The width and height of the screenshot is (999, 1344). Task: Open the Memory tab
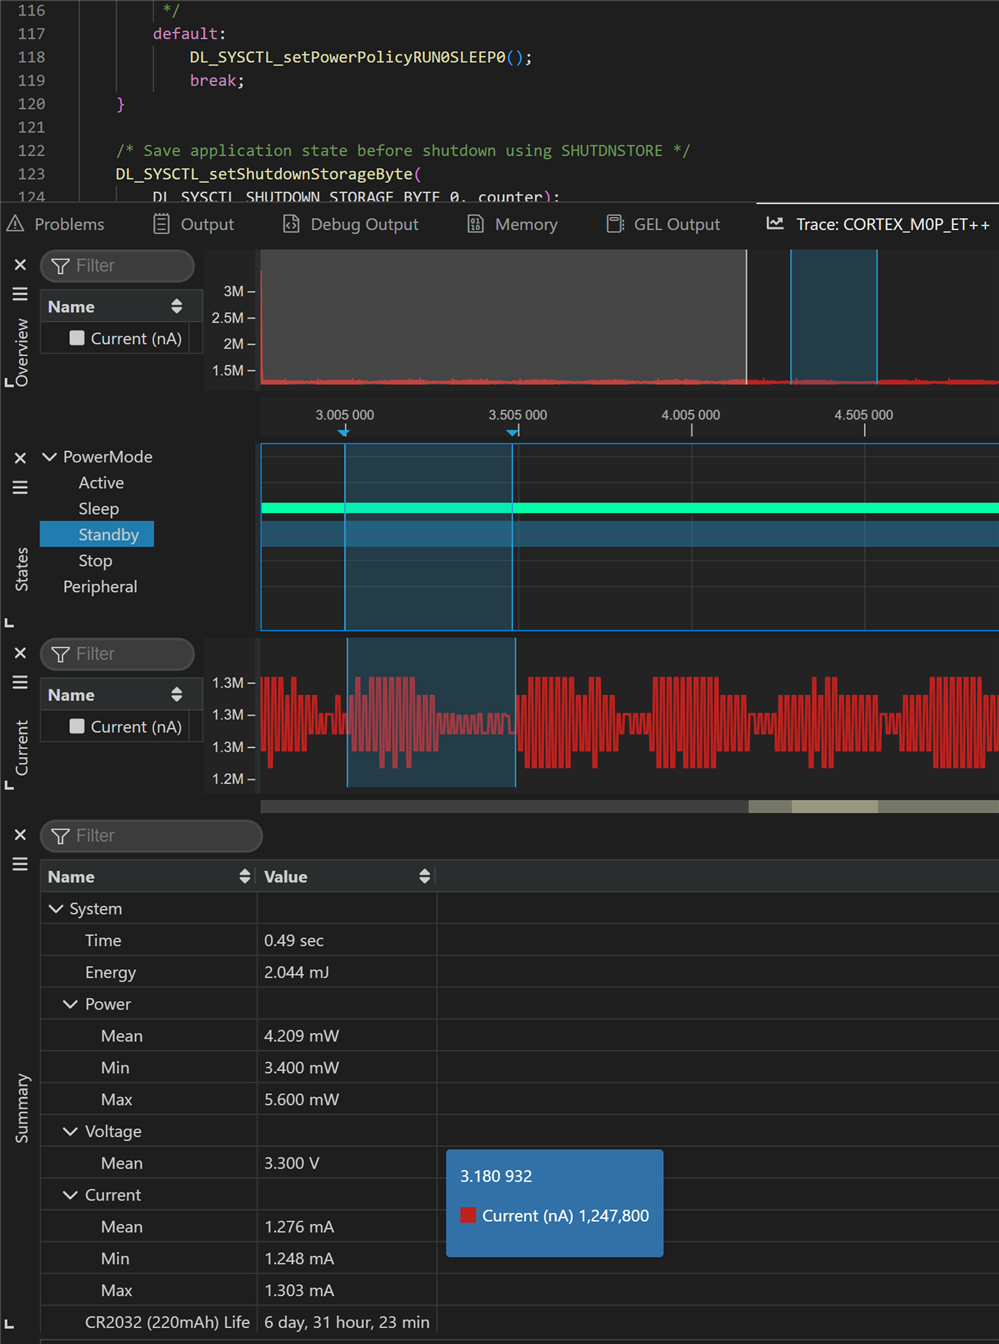pos(512,224)
